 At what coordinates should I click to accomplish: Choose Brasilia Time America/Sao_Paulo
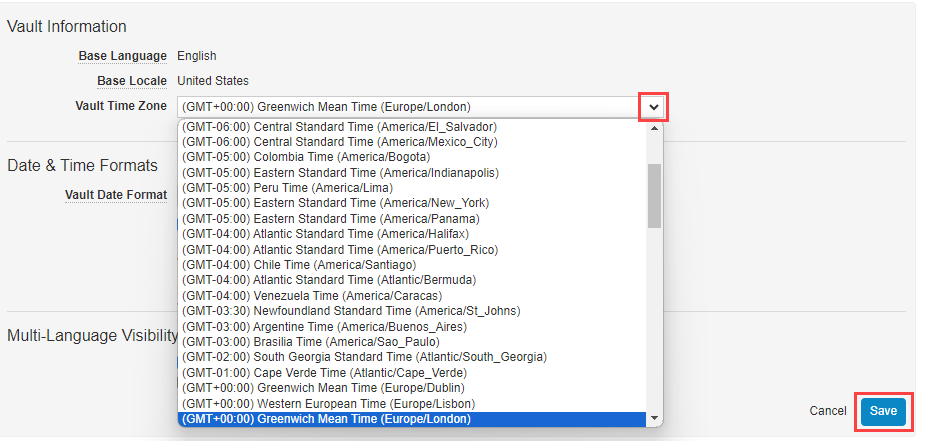point(310,342)
